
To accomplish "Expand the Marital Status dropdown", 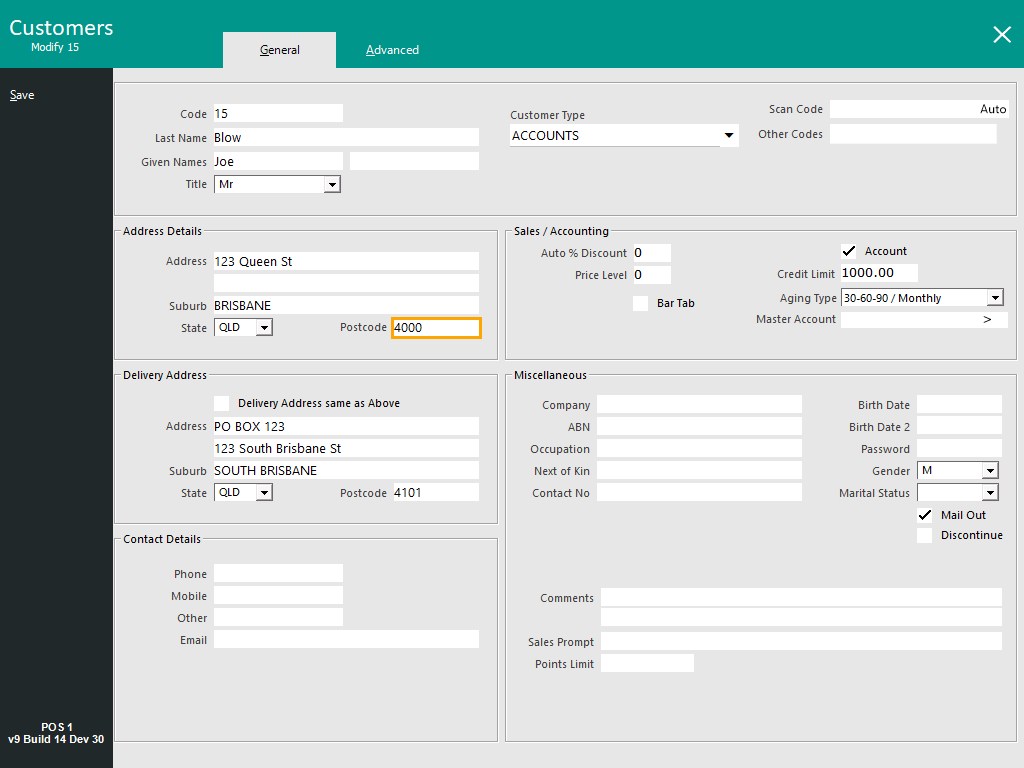I will pyautogui.click(x=989, y=493).
